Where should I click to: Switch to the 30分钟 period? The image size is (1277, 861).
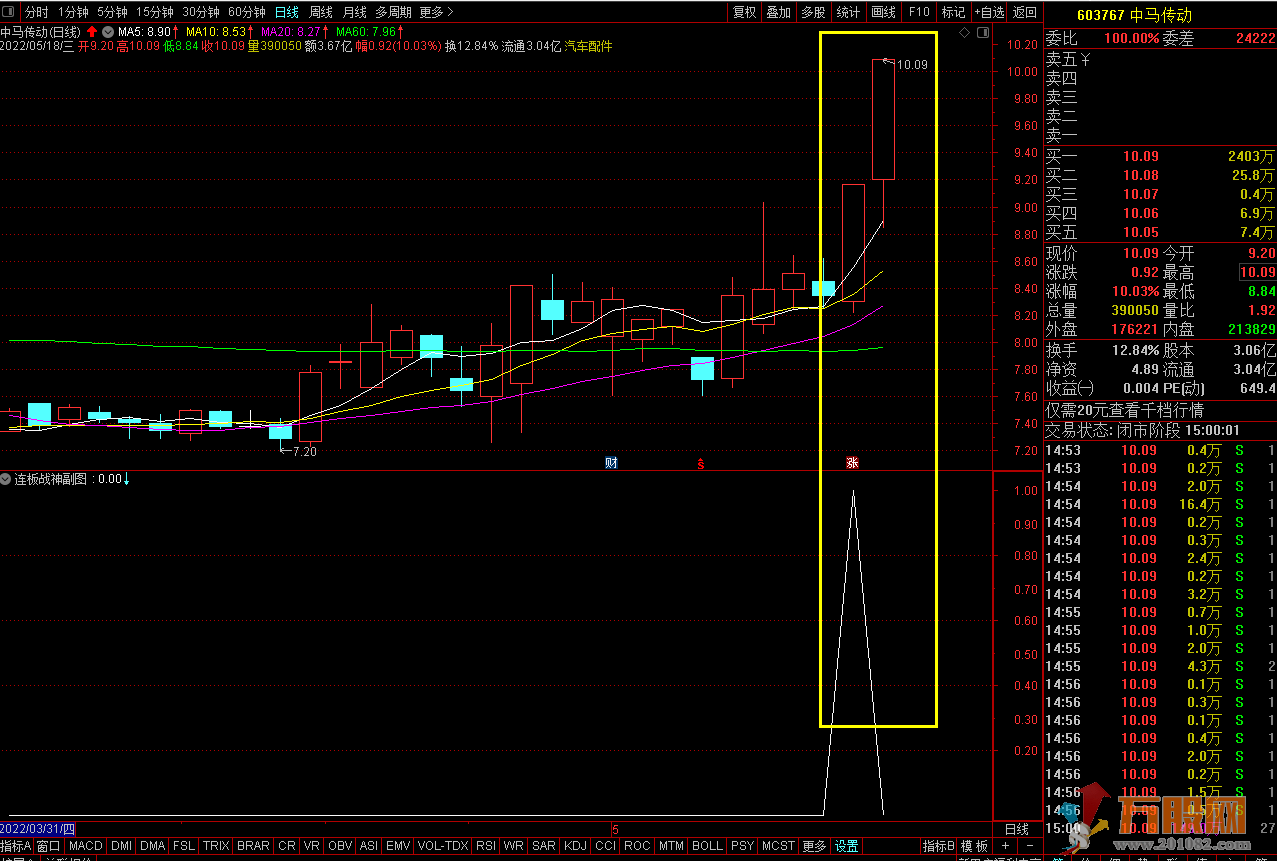[201, 12]
